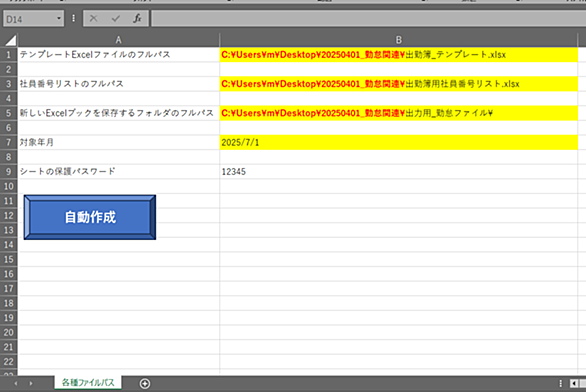Go to next sheet with right arrow

pos(31,383)
